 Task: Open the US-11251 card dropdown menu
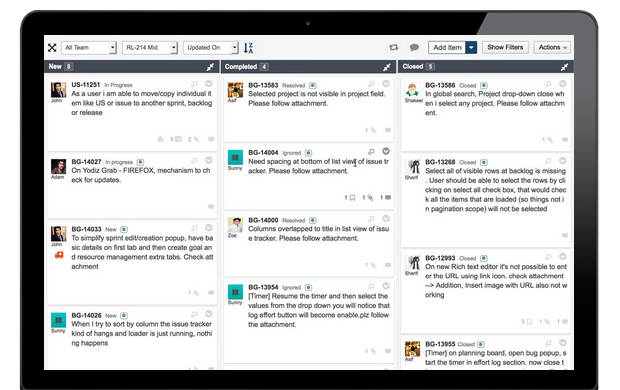tap(209, 83)
